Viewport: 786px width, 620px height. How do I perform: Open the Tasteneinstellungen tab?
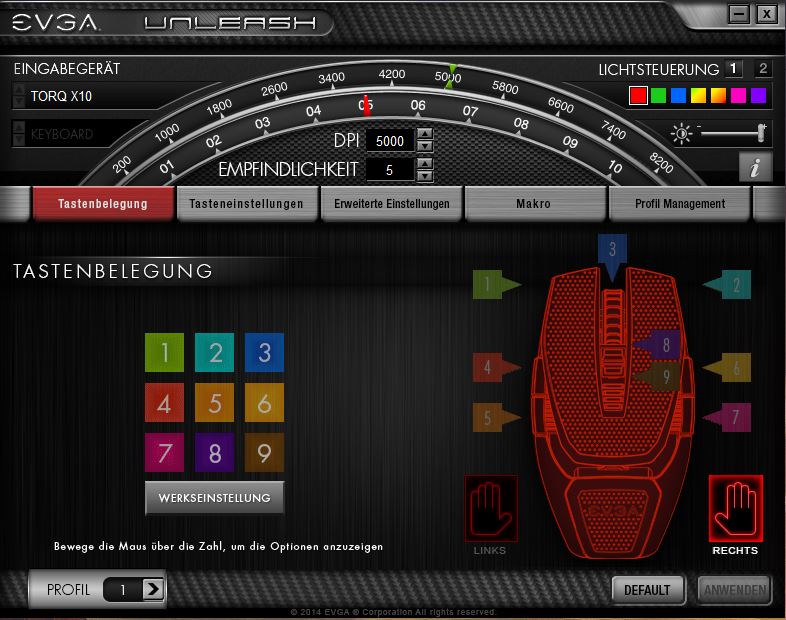pyautogui.click(x=247, y=203)
